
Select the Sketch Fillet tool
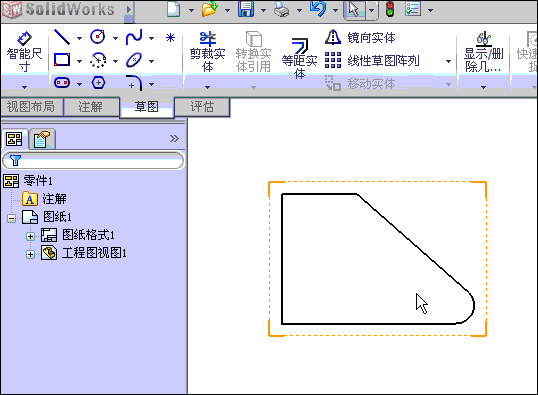[x=134, y=83]
